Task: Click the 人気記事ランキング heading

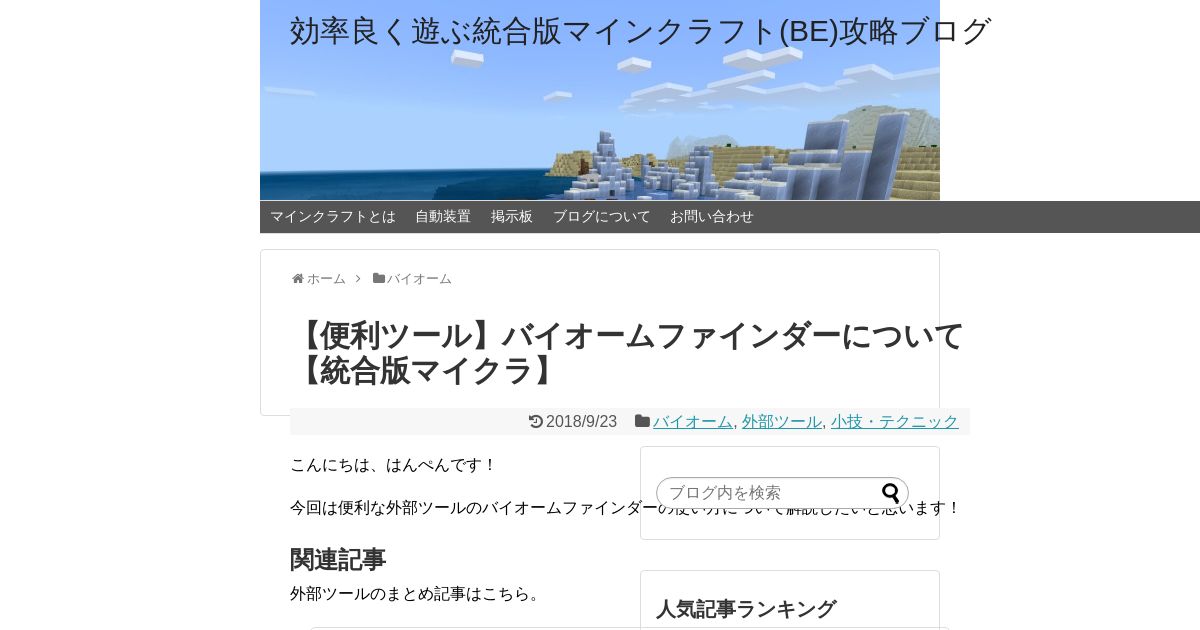Action: click(x=746, y=609)
